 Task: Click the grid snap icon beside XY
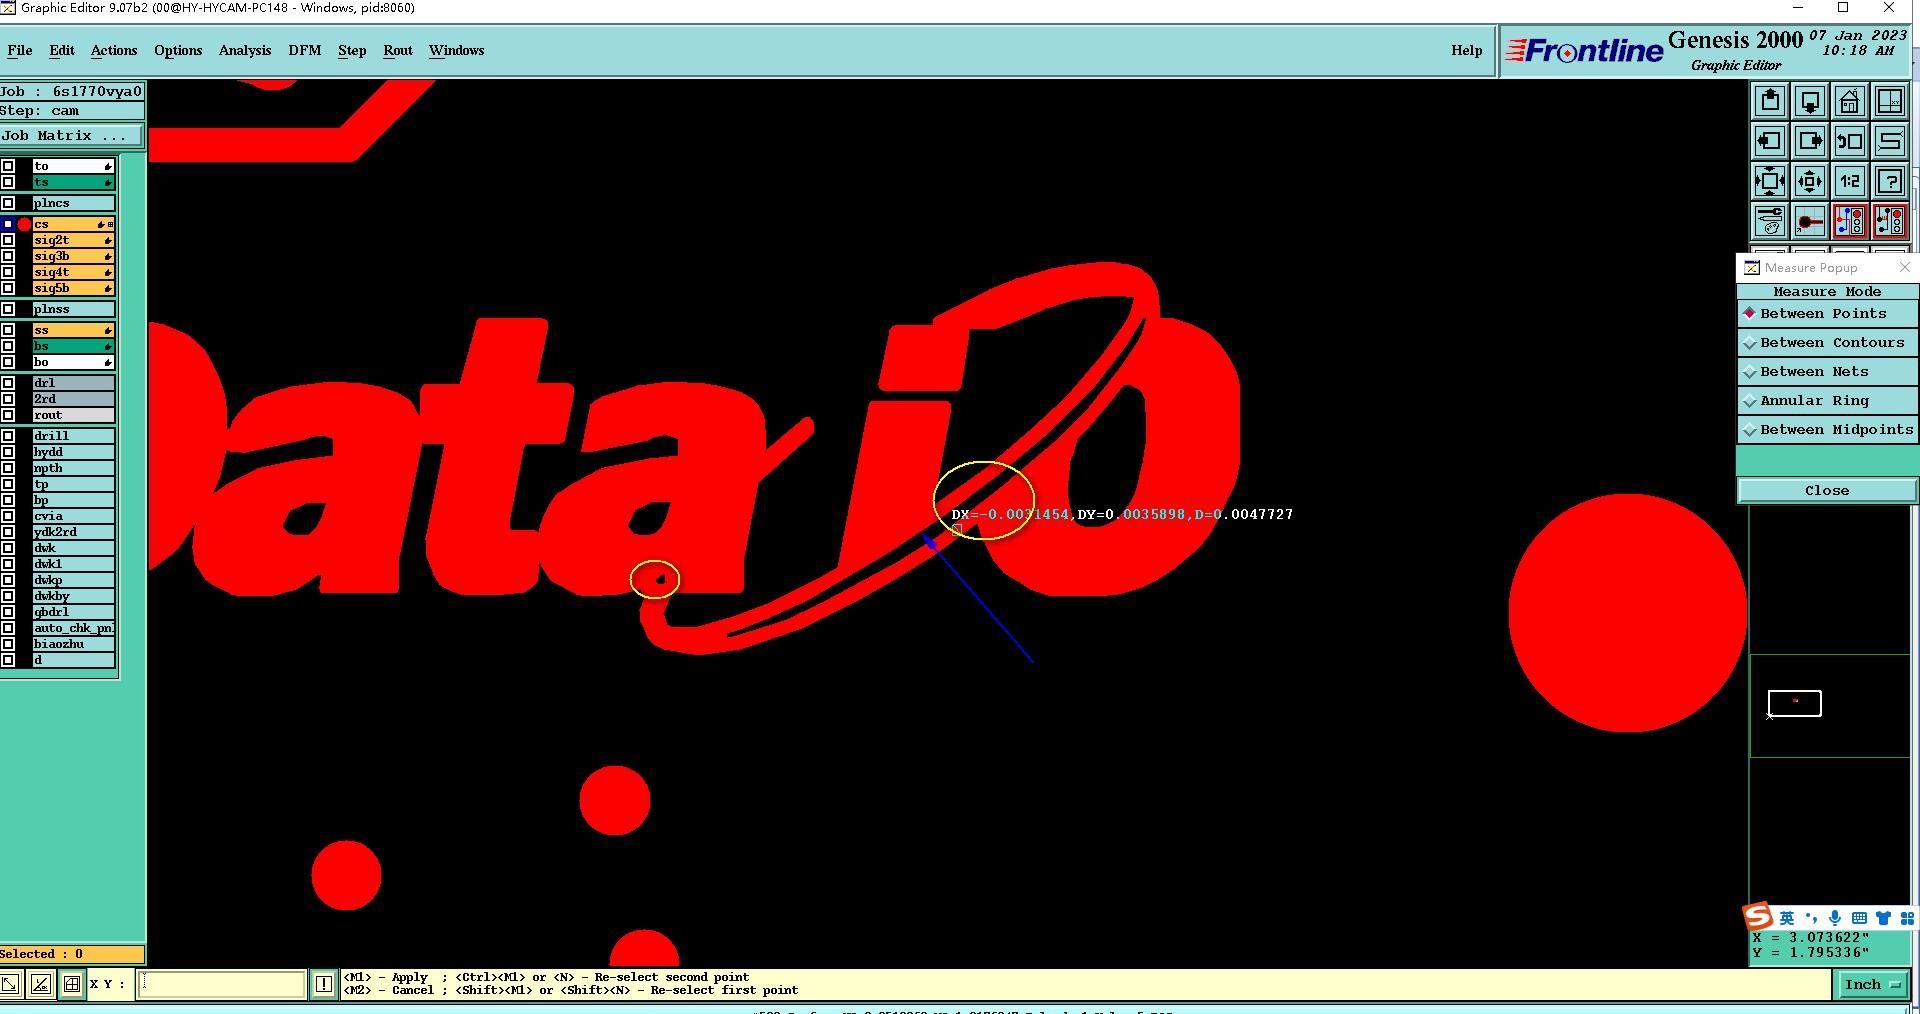point(72,984)
